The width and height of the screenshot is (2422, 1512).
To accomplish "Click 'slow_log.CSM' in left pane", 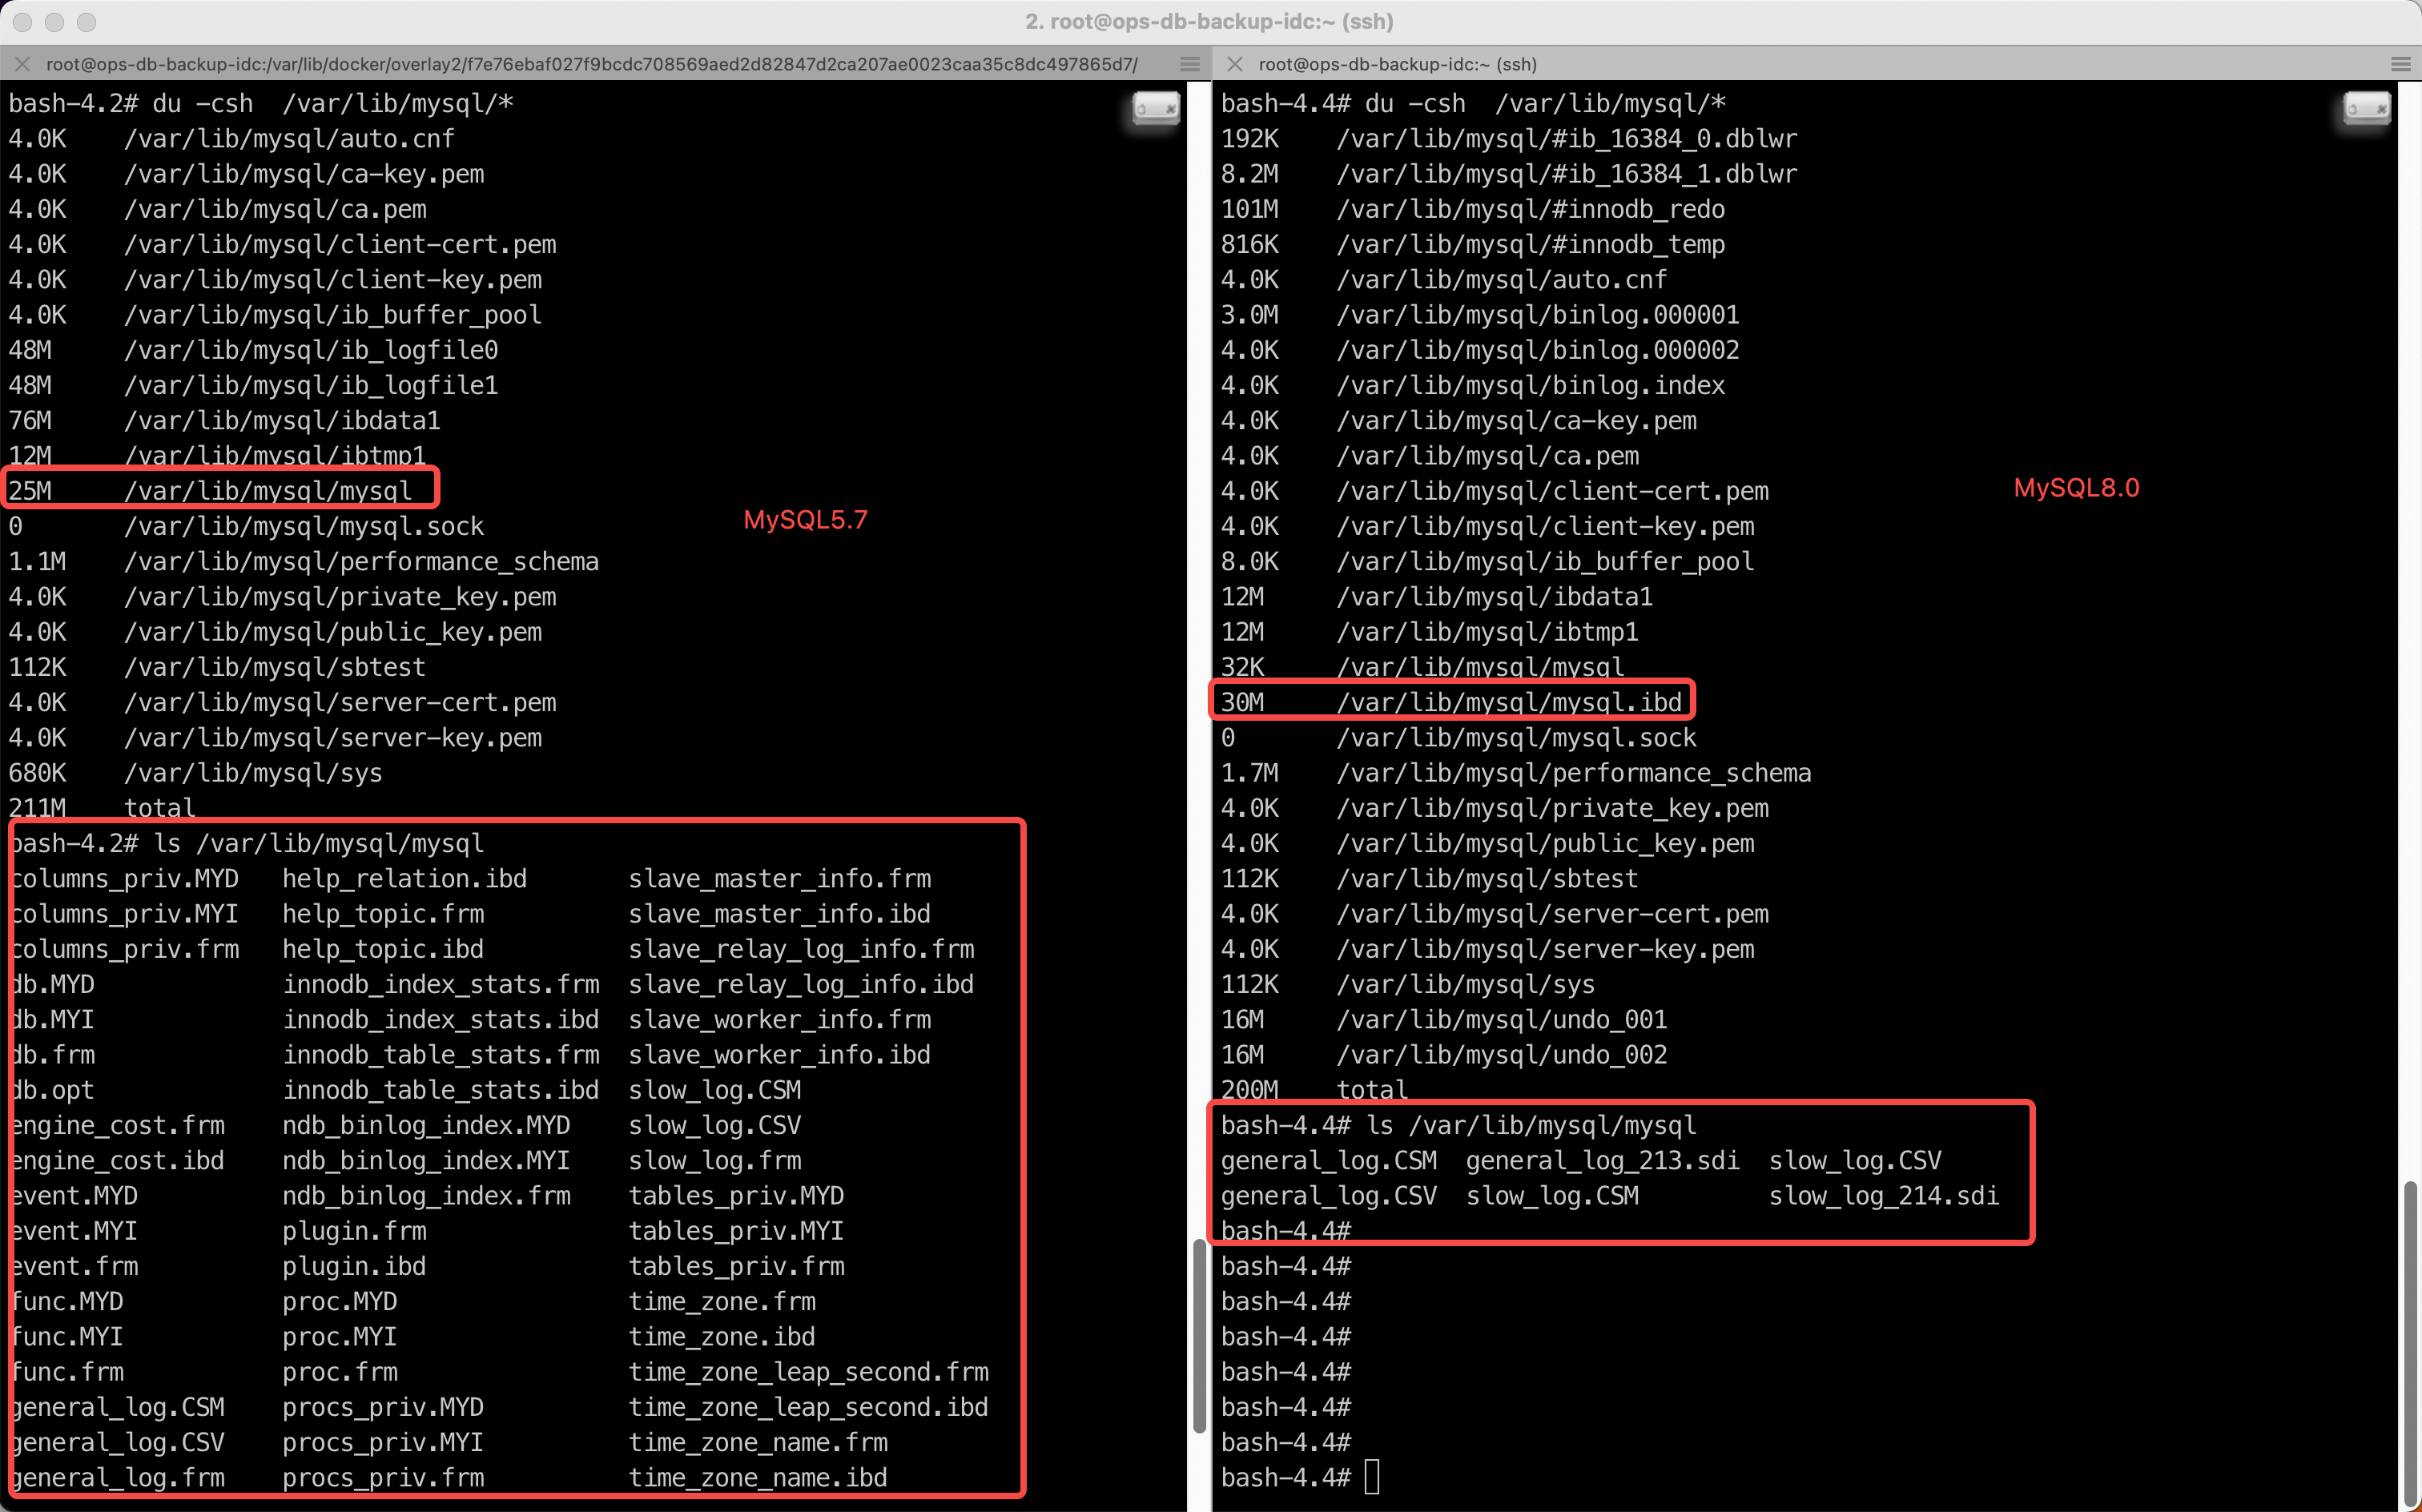I will click(x=715, y=1090).
